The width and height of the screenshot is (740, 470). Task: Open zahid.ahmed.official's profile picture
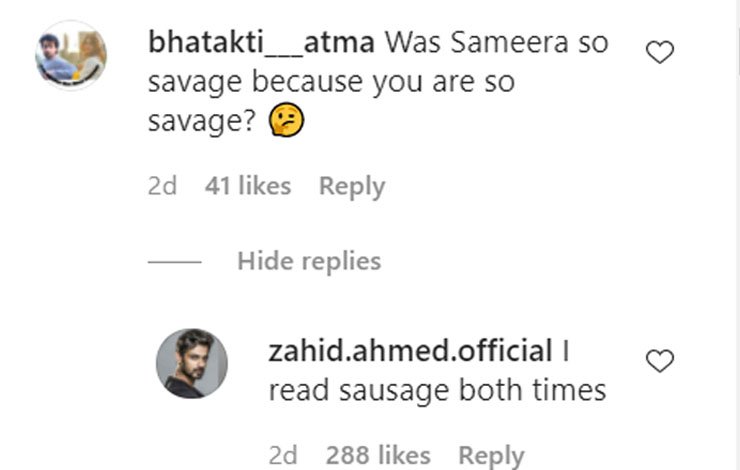(x=191, y=363)
